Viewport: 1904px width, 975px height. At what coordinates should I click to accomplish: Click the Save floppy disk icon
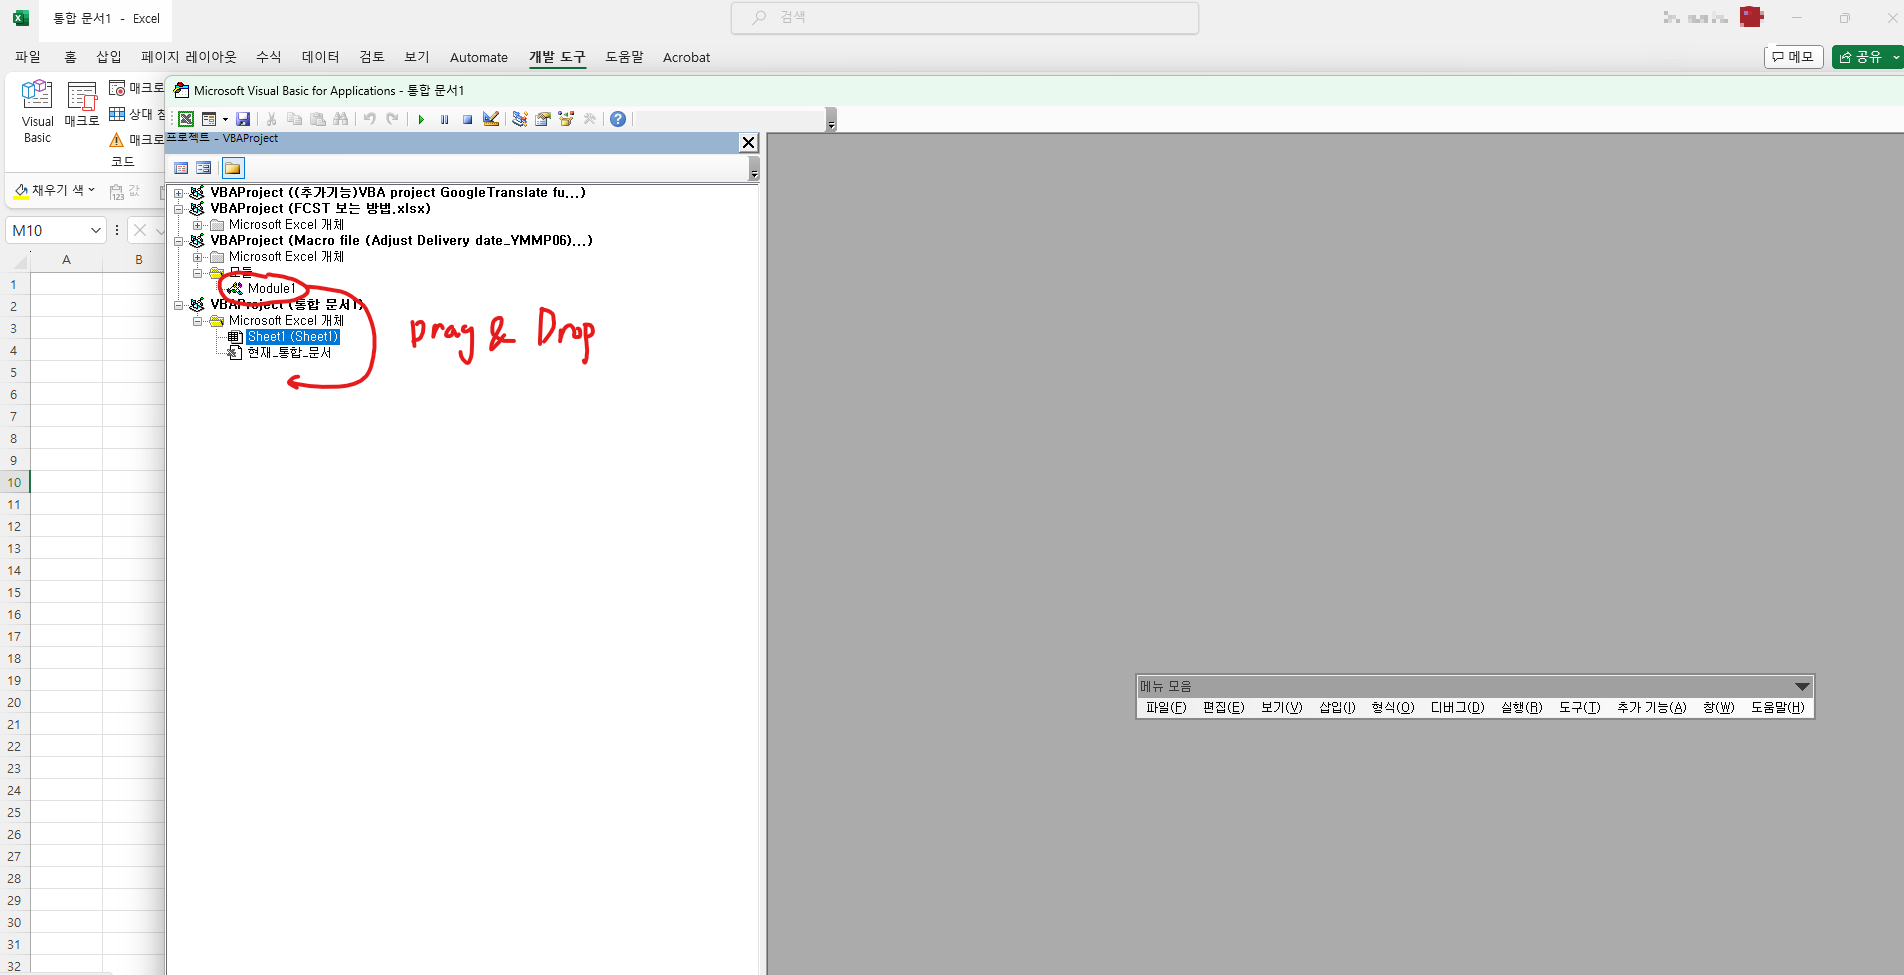coord(243,119)
